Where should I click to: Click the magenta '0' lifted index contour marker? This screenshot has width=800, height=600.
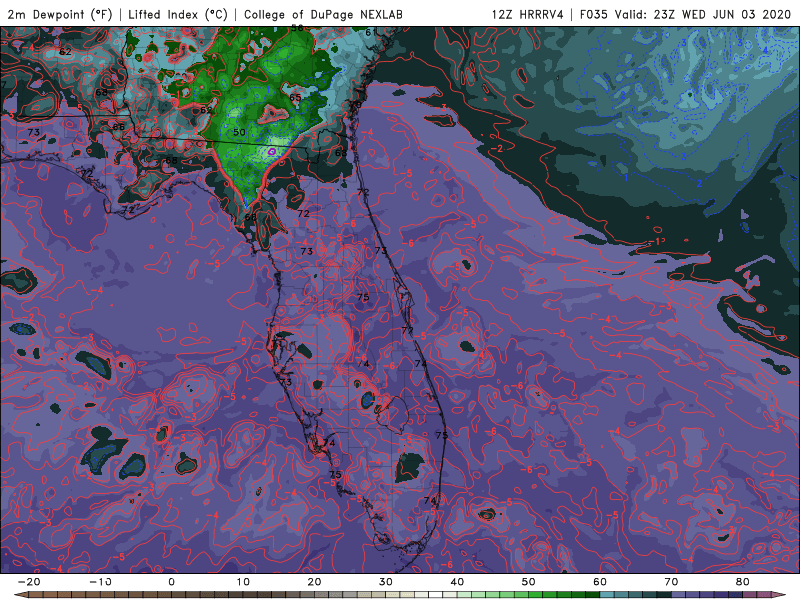click(x=272, y=152)
